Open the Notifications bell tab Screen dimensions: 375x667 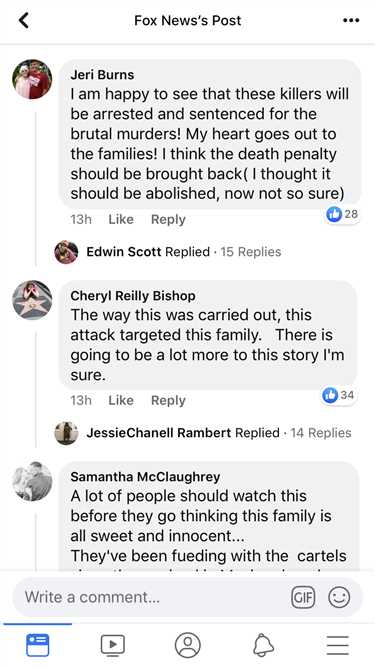(x=263, y=645)
